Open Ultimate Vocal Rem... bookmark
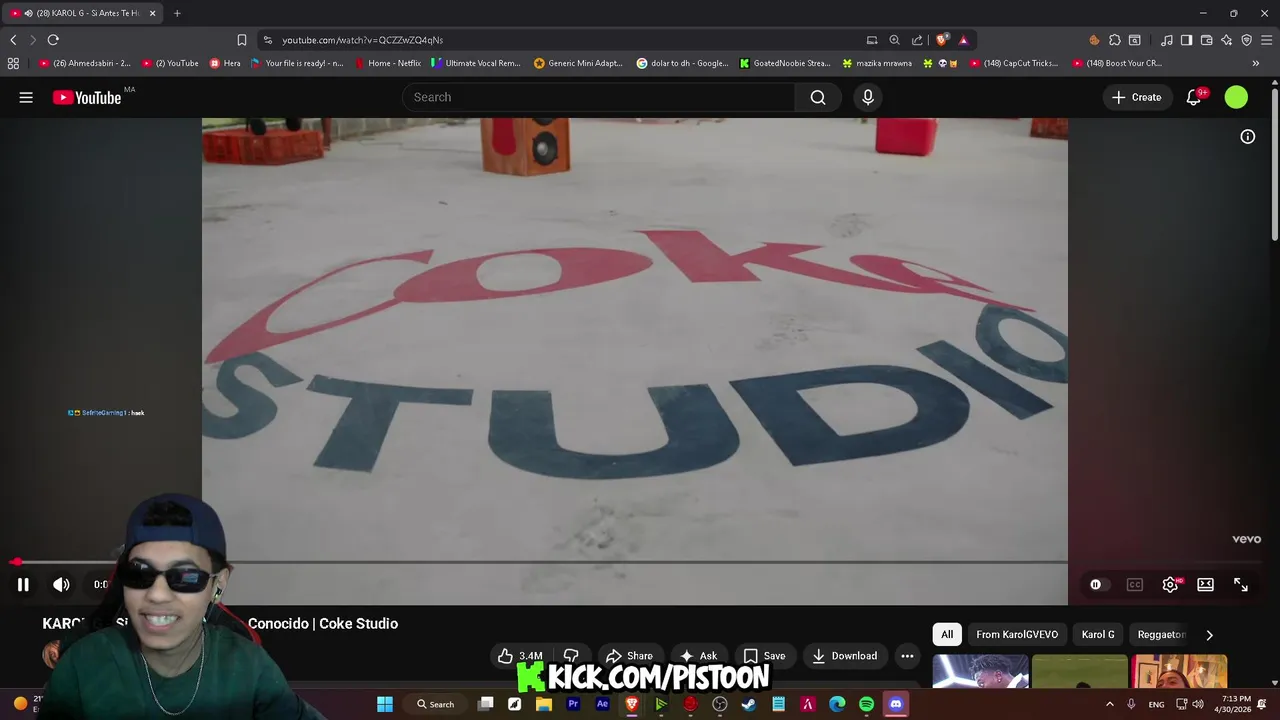This screenshot has width=1280, height=720. click(476, 63)
